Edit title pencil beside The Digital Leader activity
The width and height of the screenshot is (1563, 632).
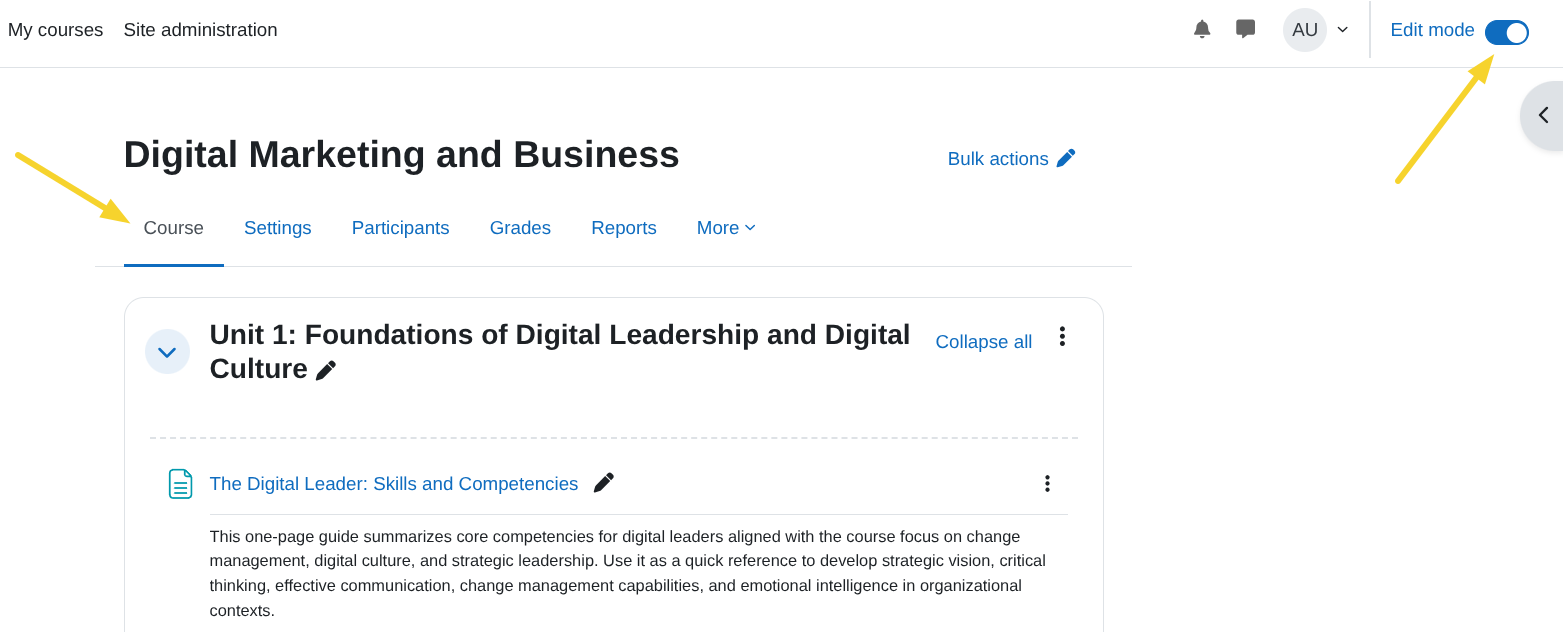click(603, 483)
